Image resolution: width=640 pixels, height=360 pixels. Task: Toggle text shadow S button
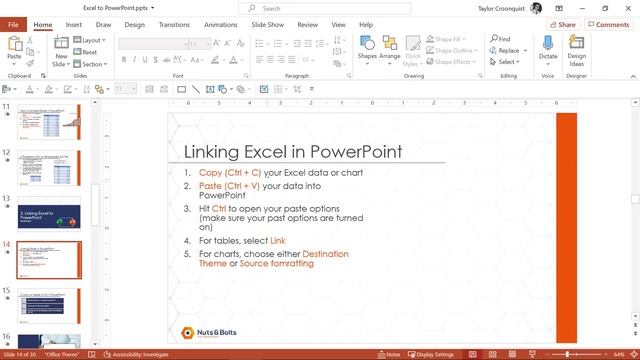tap(156, 60)
